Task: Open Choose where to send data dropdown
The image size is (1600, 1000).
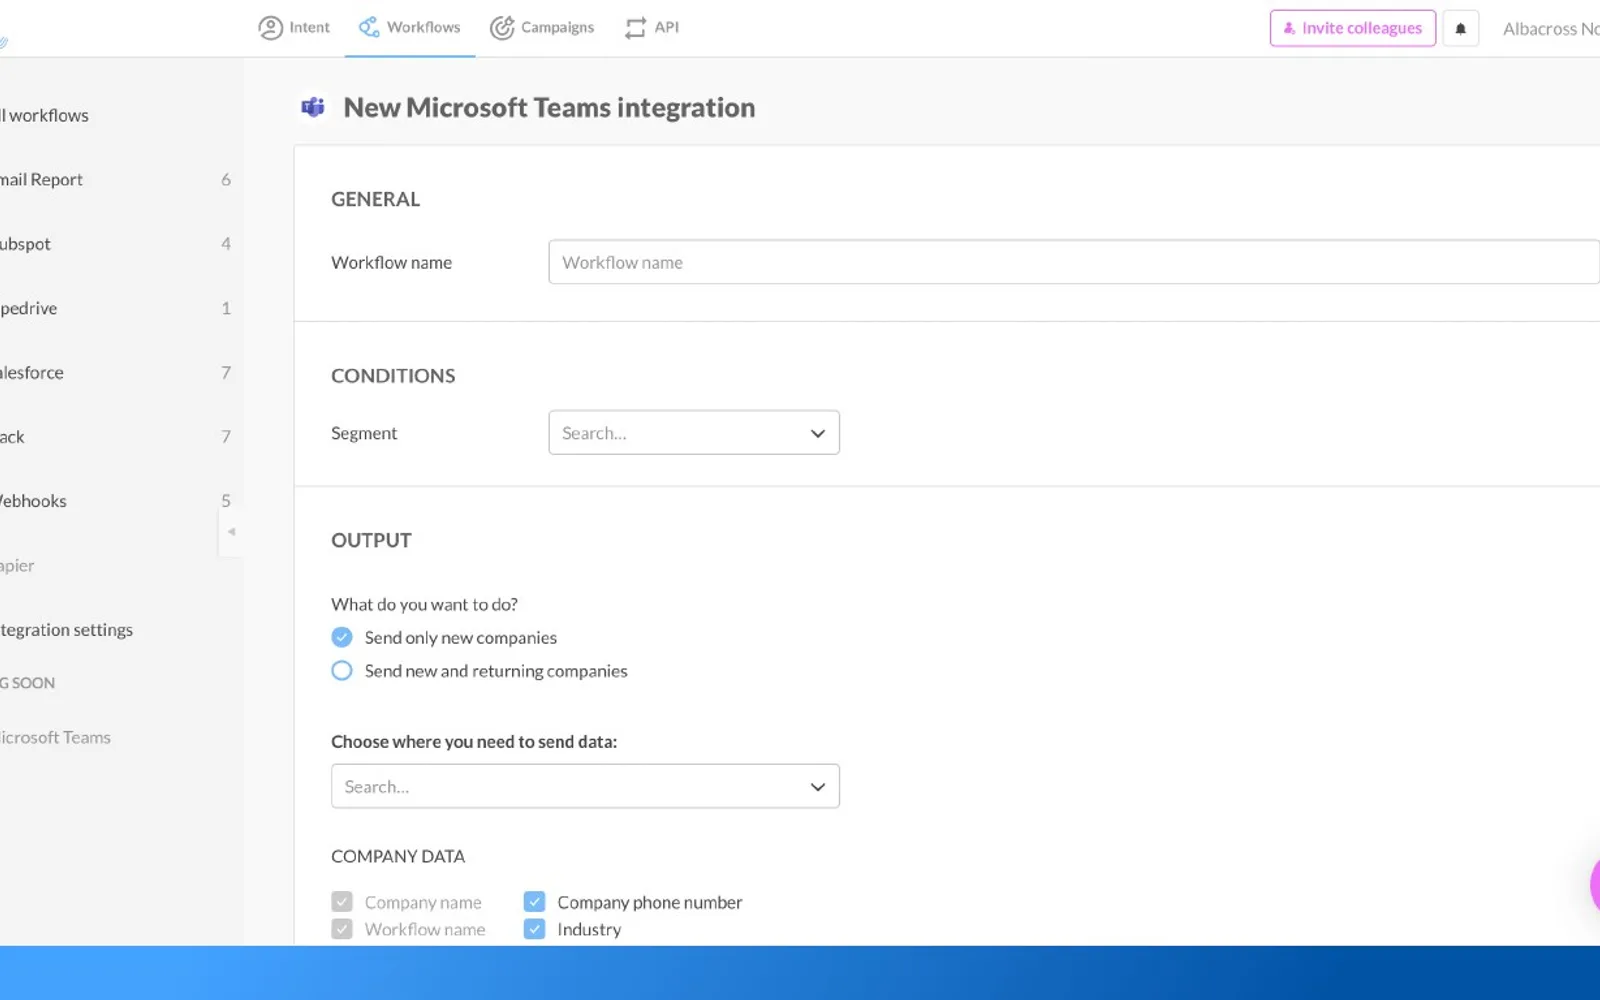Action: click(x=585, y=786)
